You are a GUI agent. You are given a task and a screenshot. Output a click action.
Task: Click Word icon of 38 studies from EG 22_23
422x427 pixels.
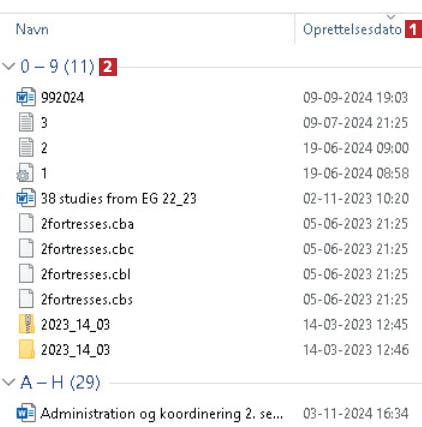[26, 198]
